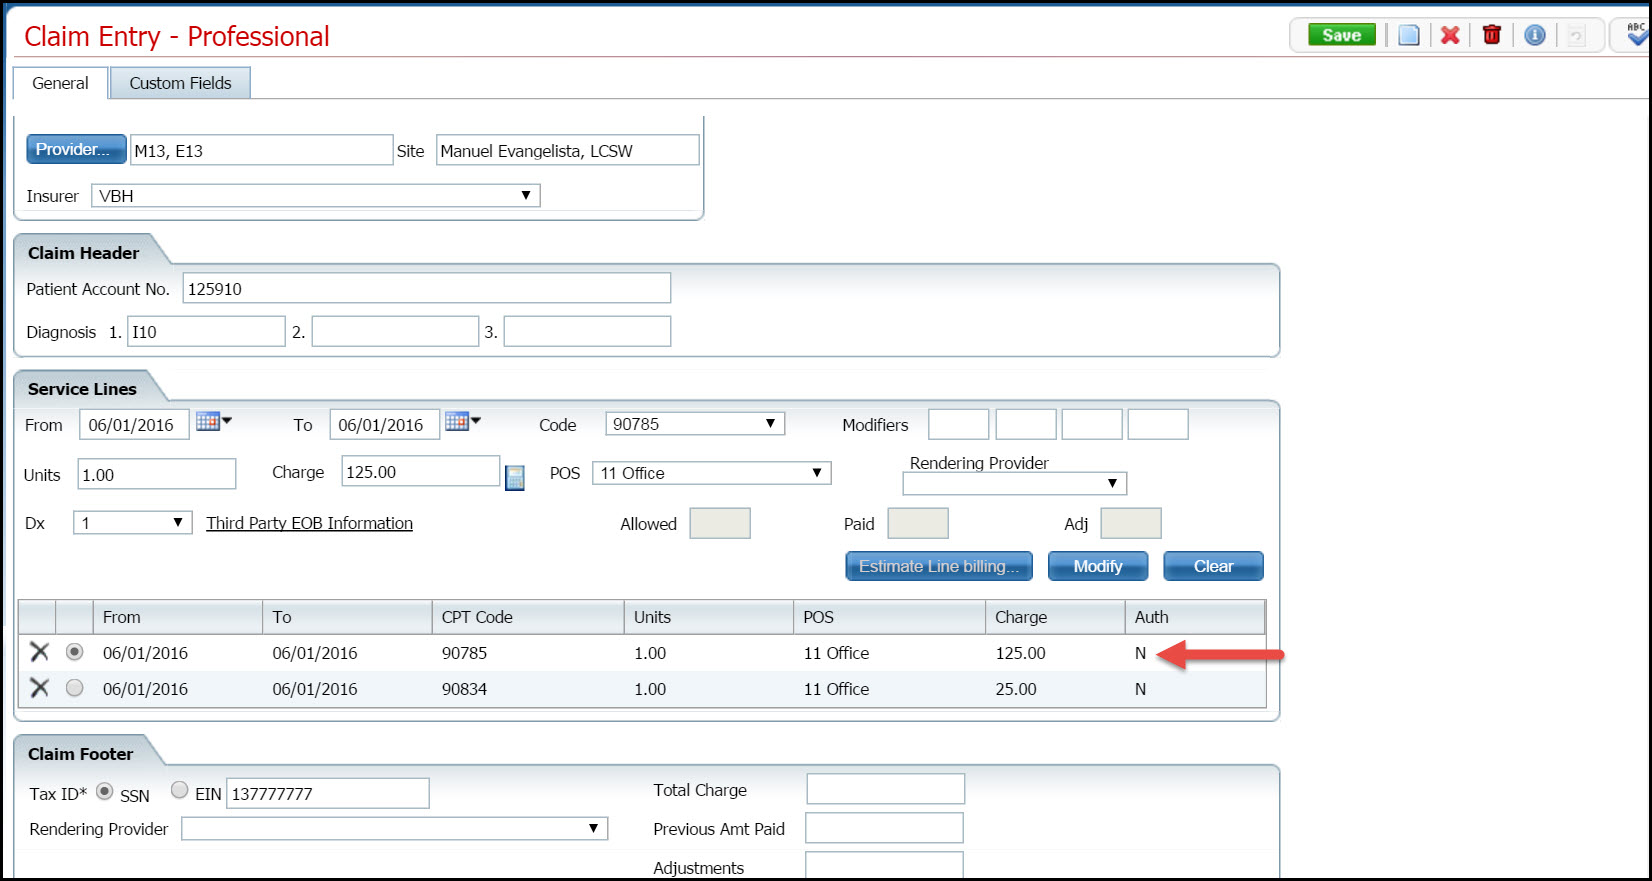
Task: Open Third Party EOB Information link
Action: tap(309, 523)
